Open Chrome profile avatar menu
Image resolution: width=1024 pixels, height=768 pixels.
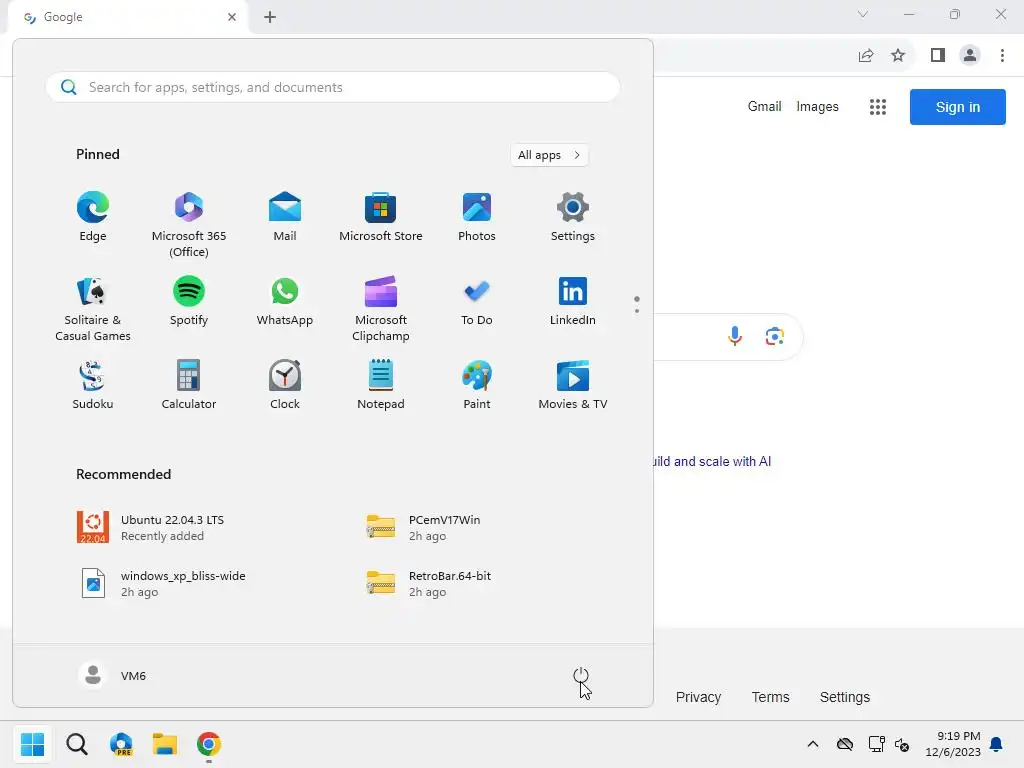pos(970,56)
